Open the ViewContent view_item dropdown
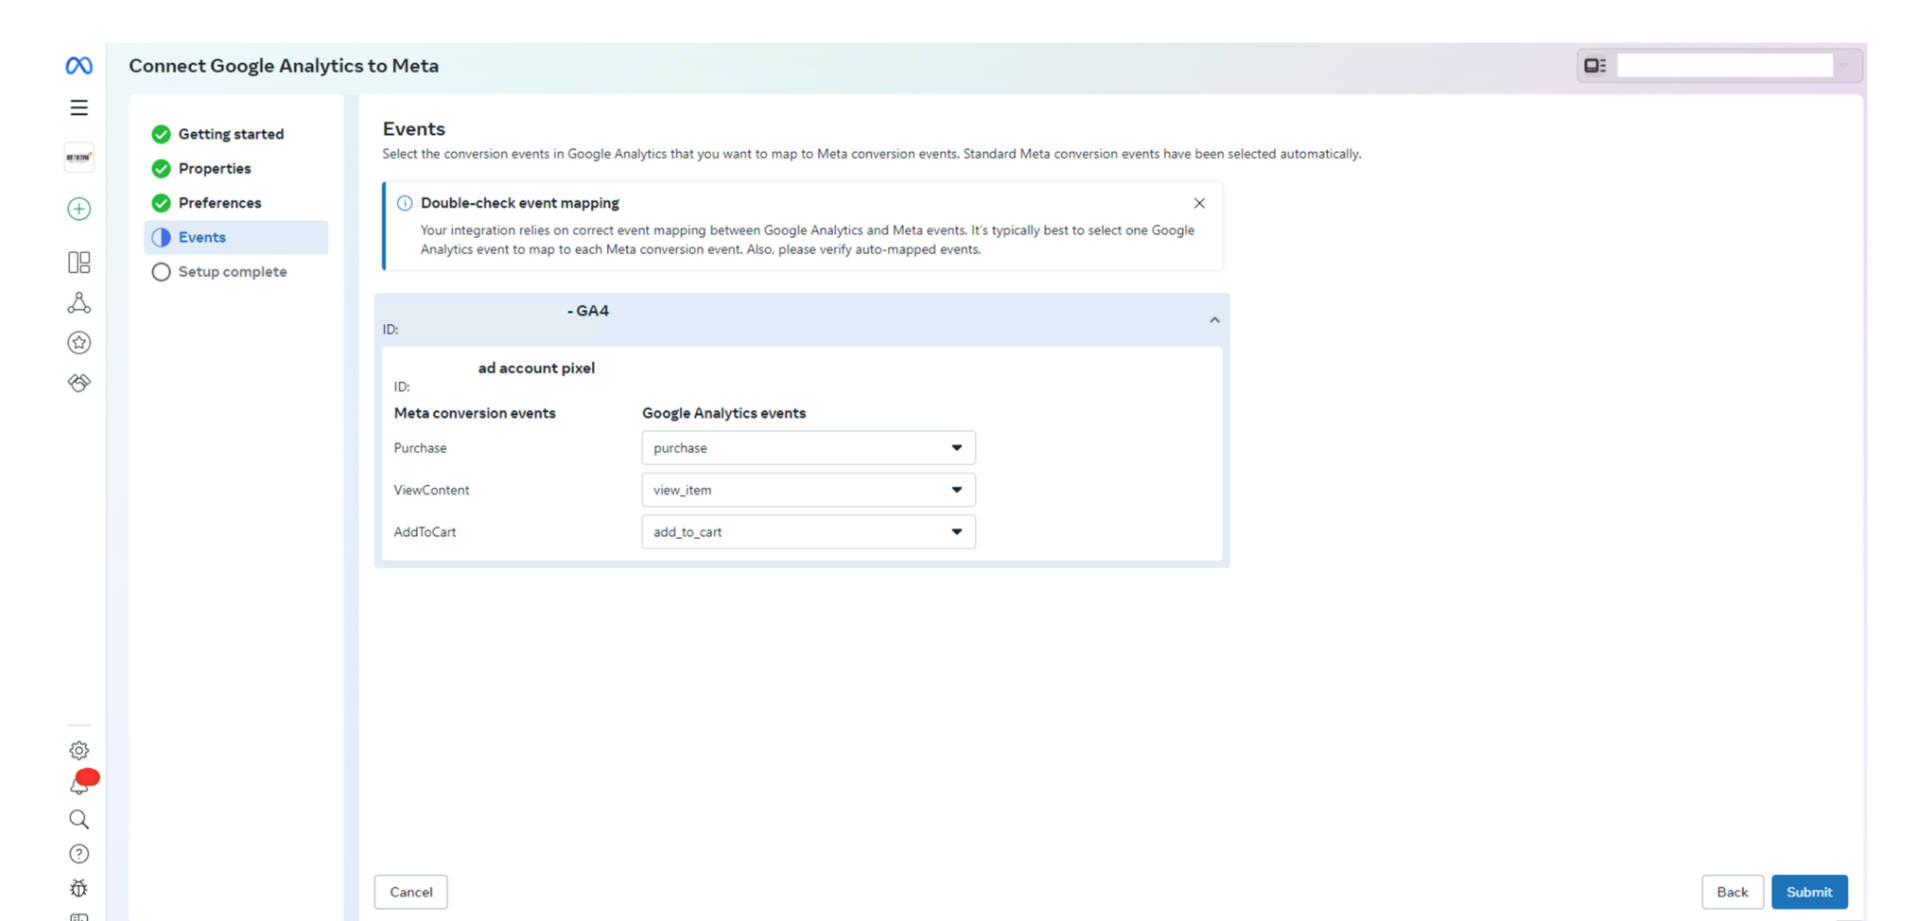The height and width of the screenshot is (921, 1920). click(808, 490)
